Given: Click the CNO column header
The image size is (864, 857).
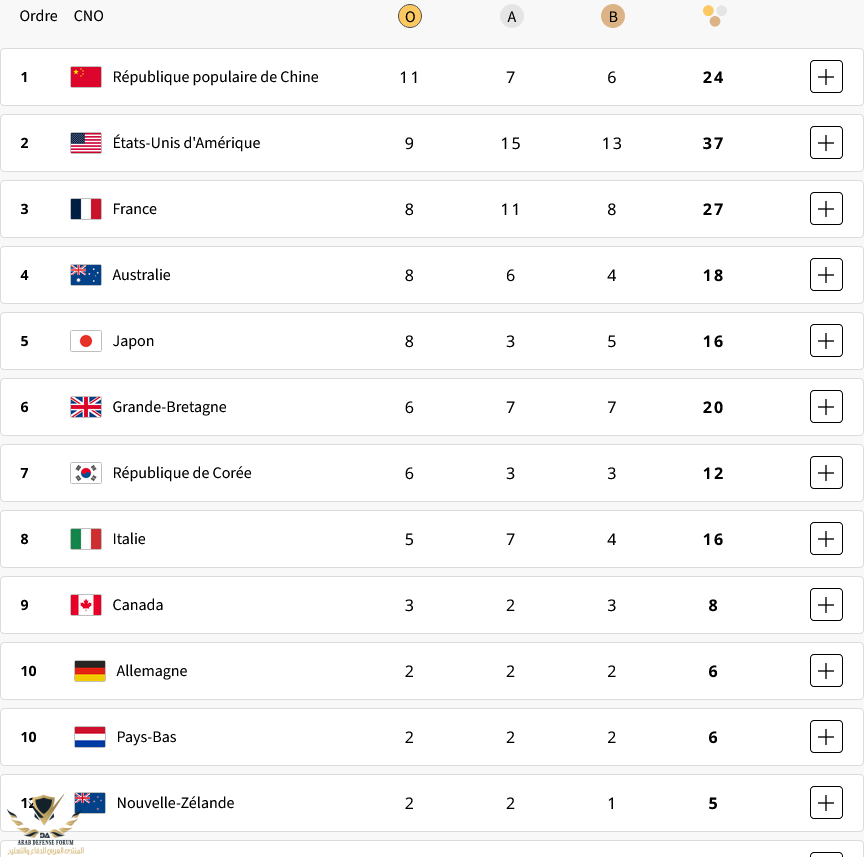Looking at the screenshot, I should click(88, 16).
